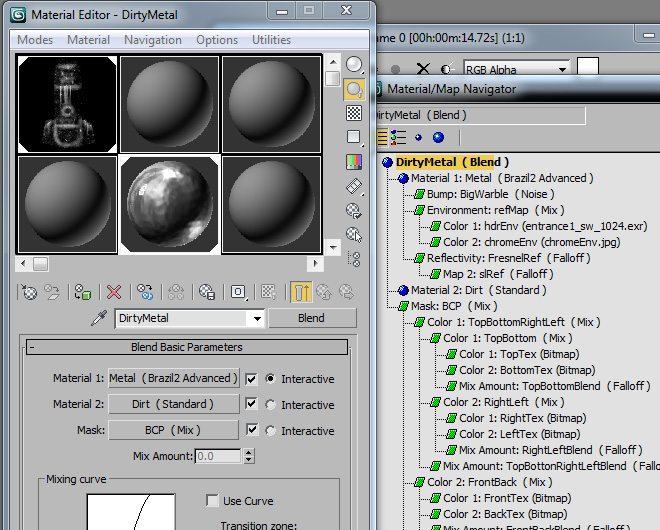
Task: Open the Material menu
Action: pos(88,40)
